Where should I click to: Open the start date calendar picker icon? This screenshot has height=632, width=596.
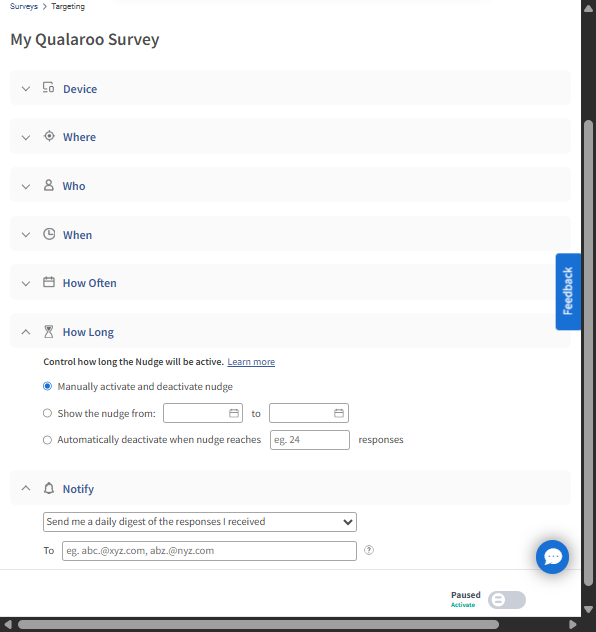point(234,413)
